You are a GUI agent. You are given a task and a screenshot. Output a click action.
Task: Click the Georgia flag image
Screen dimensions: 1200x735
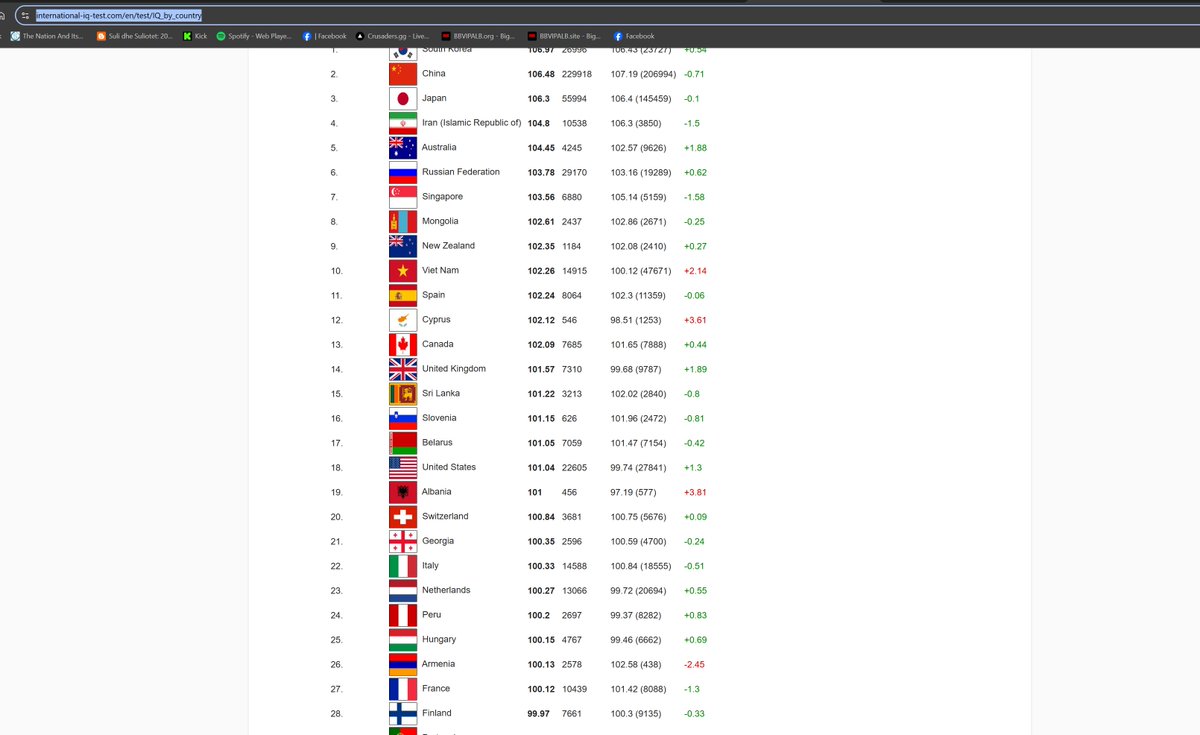(x=403, y=541)
